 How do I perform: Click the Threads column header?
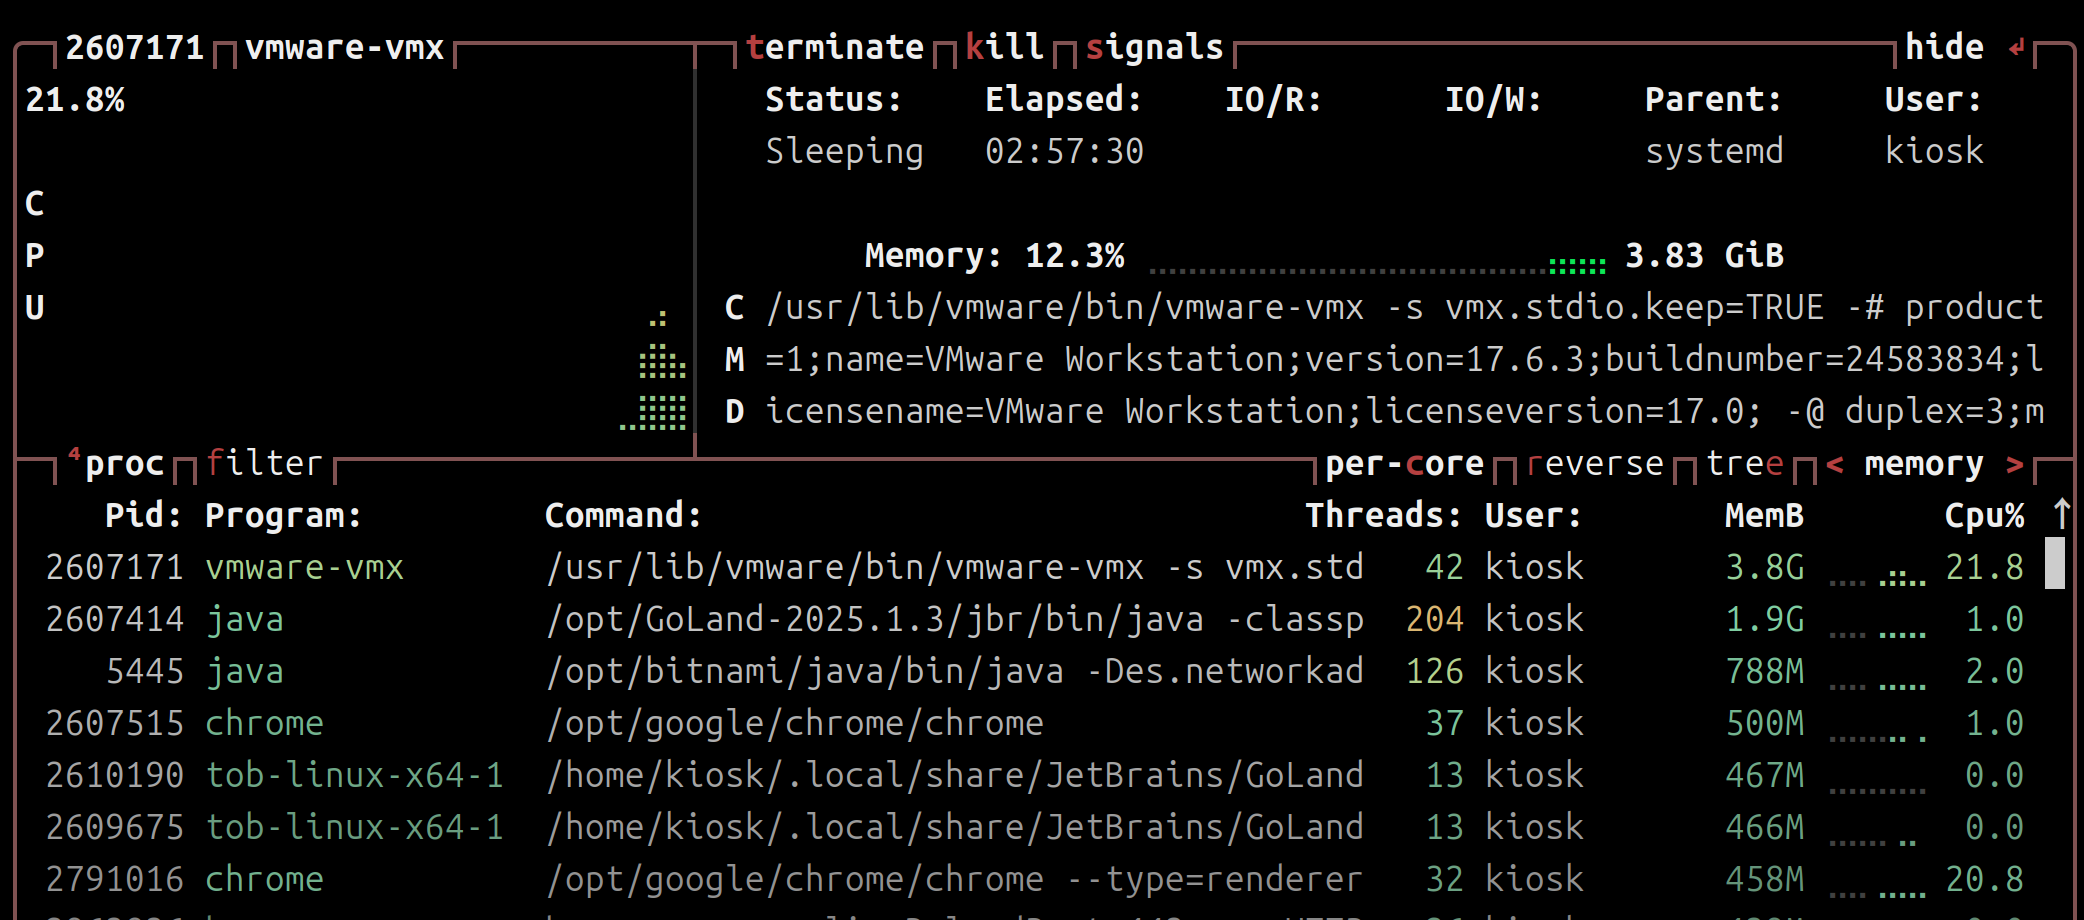click(x=1378, y=515)
